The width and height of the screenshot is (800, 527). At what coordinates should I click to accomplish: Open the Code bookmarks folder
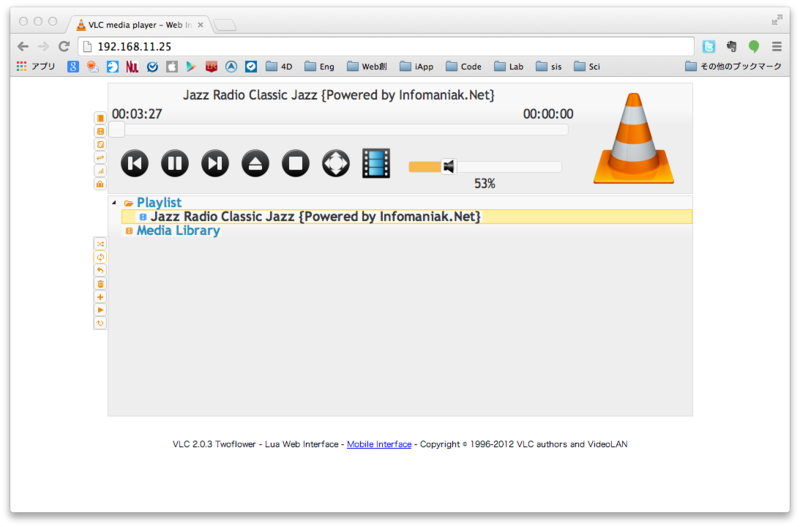(x=463, y=66)
